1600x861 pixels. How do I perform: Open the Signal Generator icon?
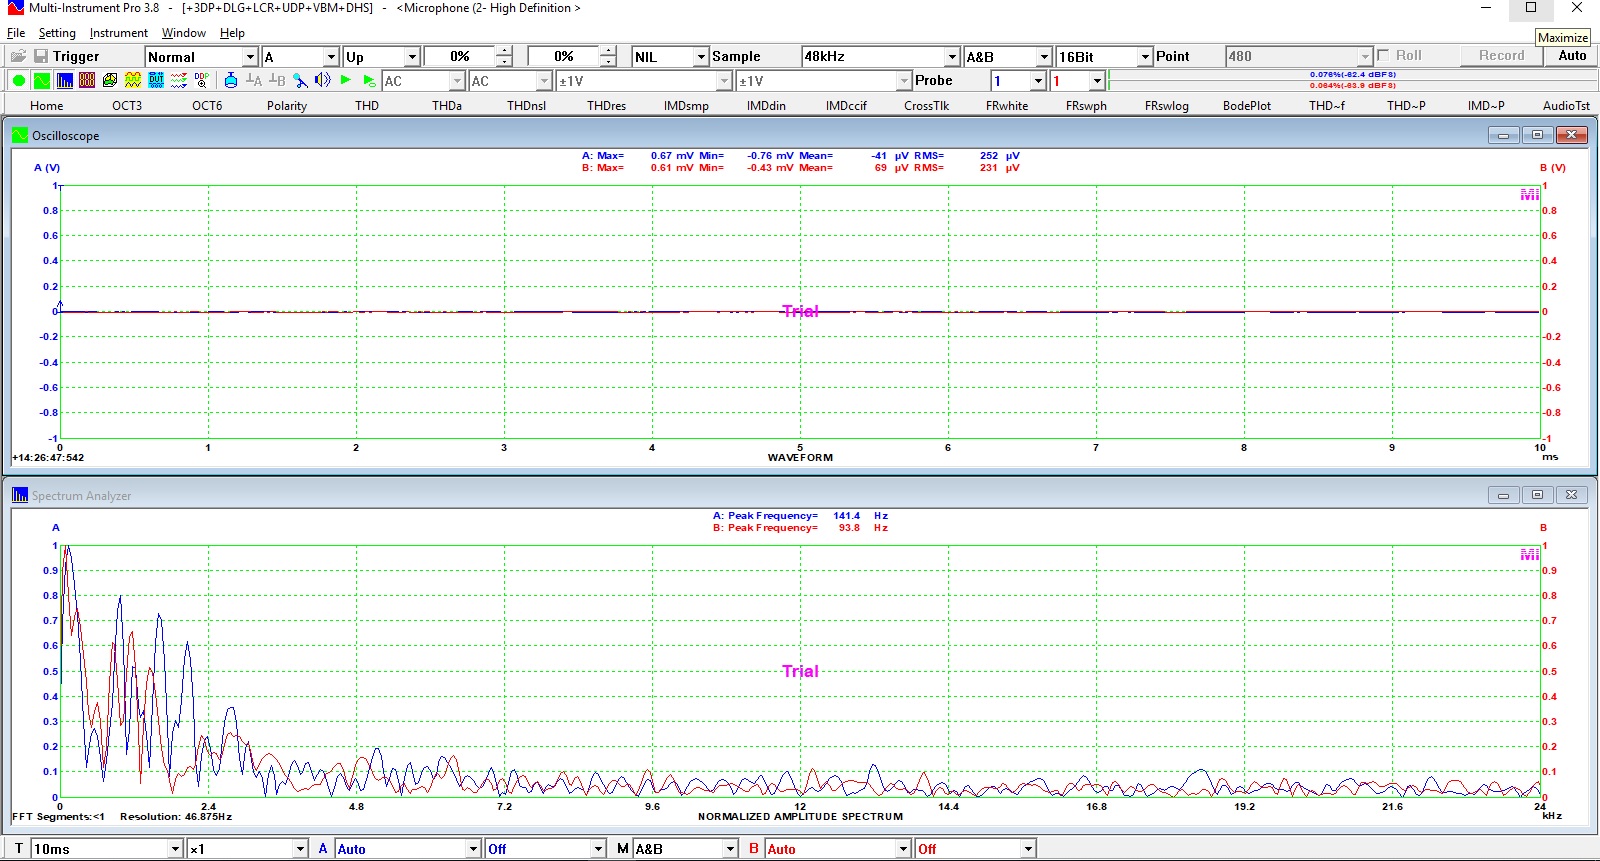tap(133, 81)
